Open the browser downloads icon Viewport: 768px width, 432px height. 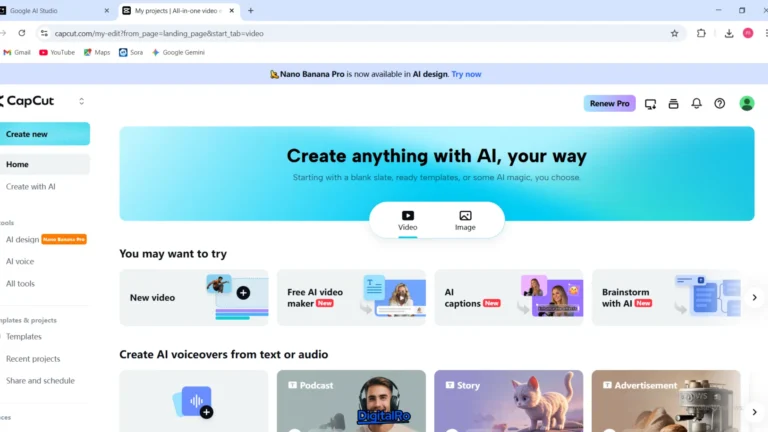coord(729,33)
